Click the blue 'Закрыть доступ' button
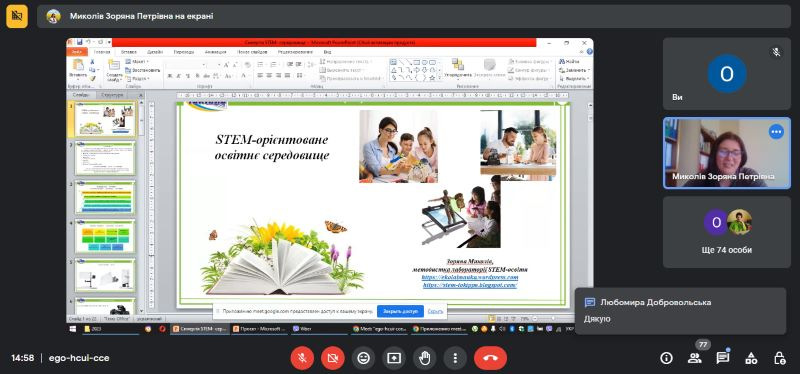This screenshot has width=800, height=374. [x=400, y=311]
